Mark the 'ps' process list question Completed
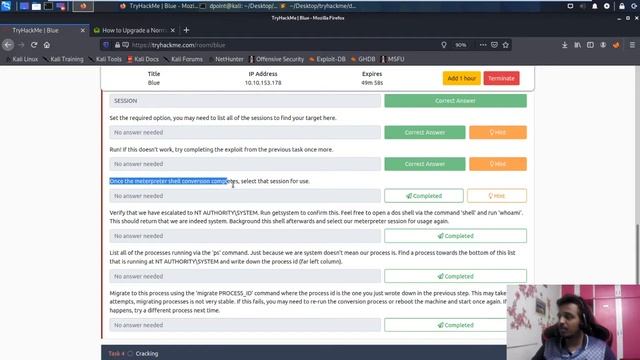 455,276
